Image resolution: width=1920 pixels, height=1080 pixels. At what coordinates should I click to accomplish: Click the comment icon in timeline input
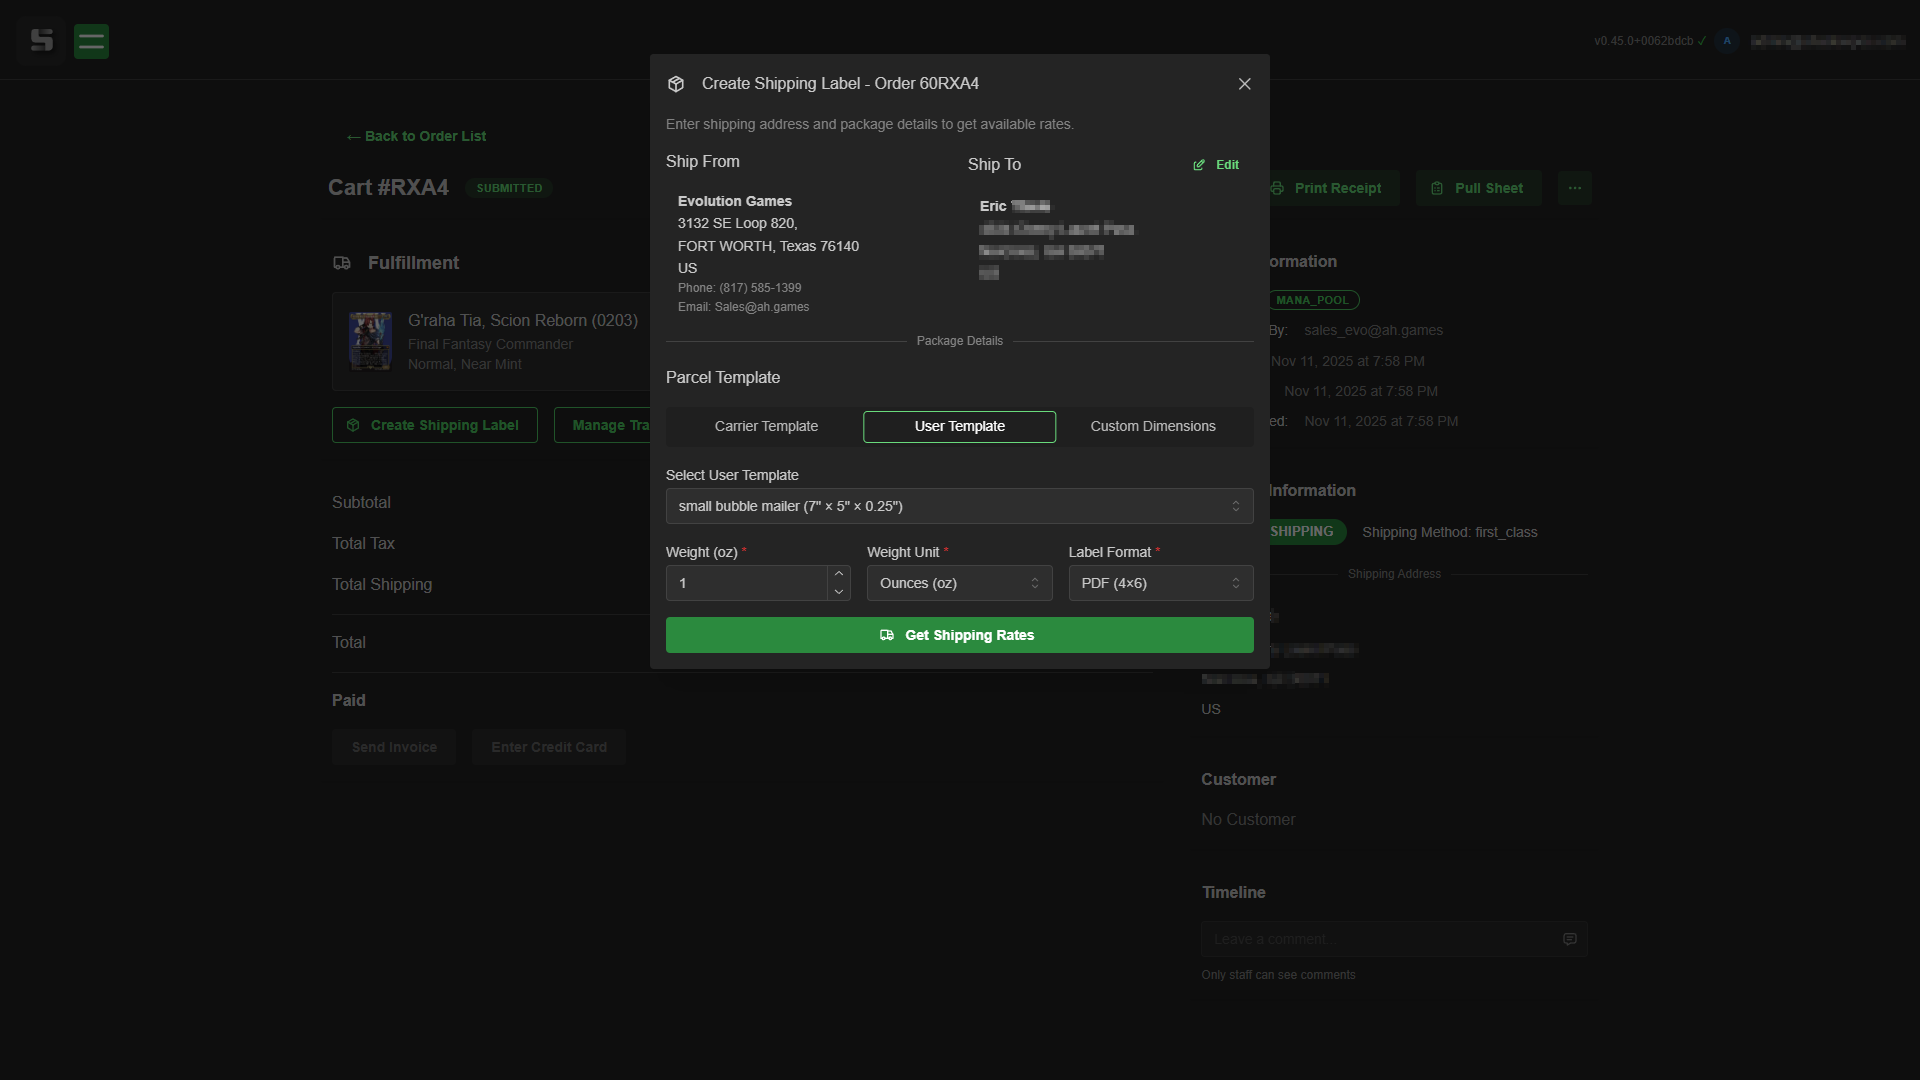tap(1569, 938)
